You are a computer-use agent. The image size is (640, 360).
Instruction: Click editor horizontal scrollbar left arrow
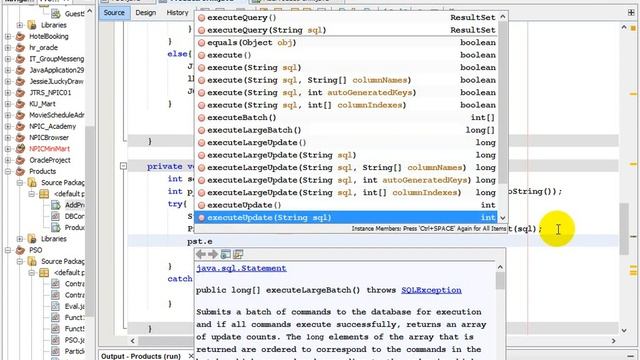pyautogui.click(x=133, y=340)
